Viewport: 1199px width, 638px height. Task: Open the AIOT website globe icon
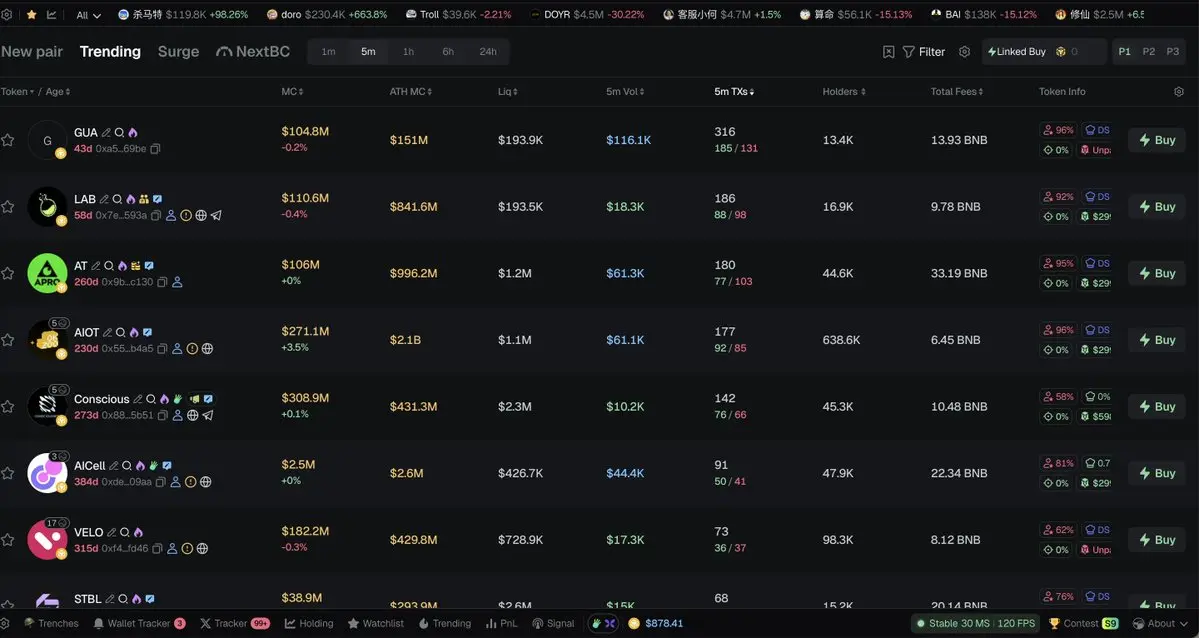207,349
